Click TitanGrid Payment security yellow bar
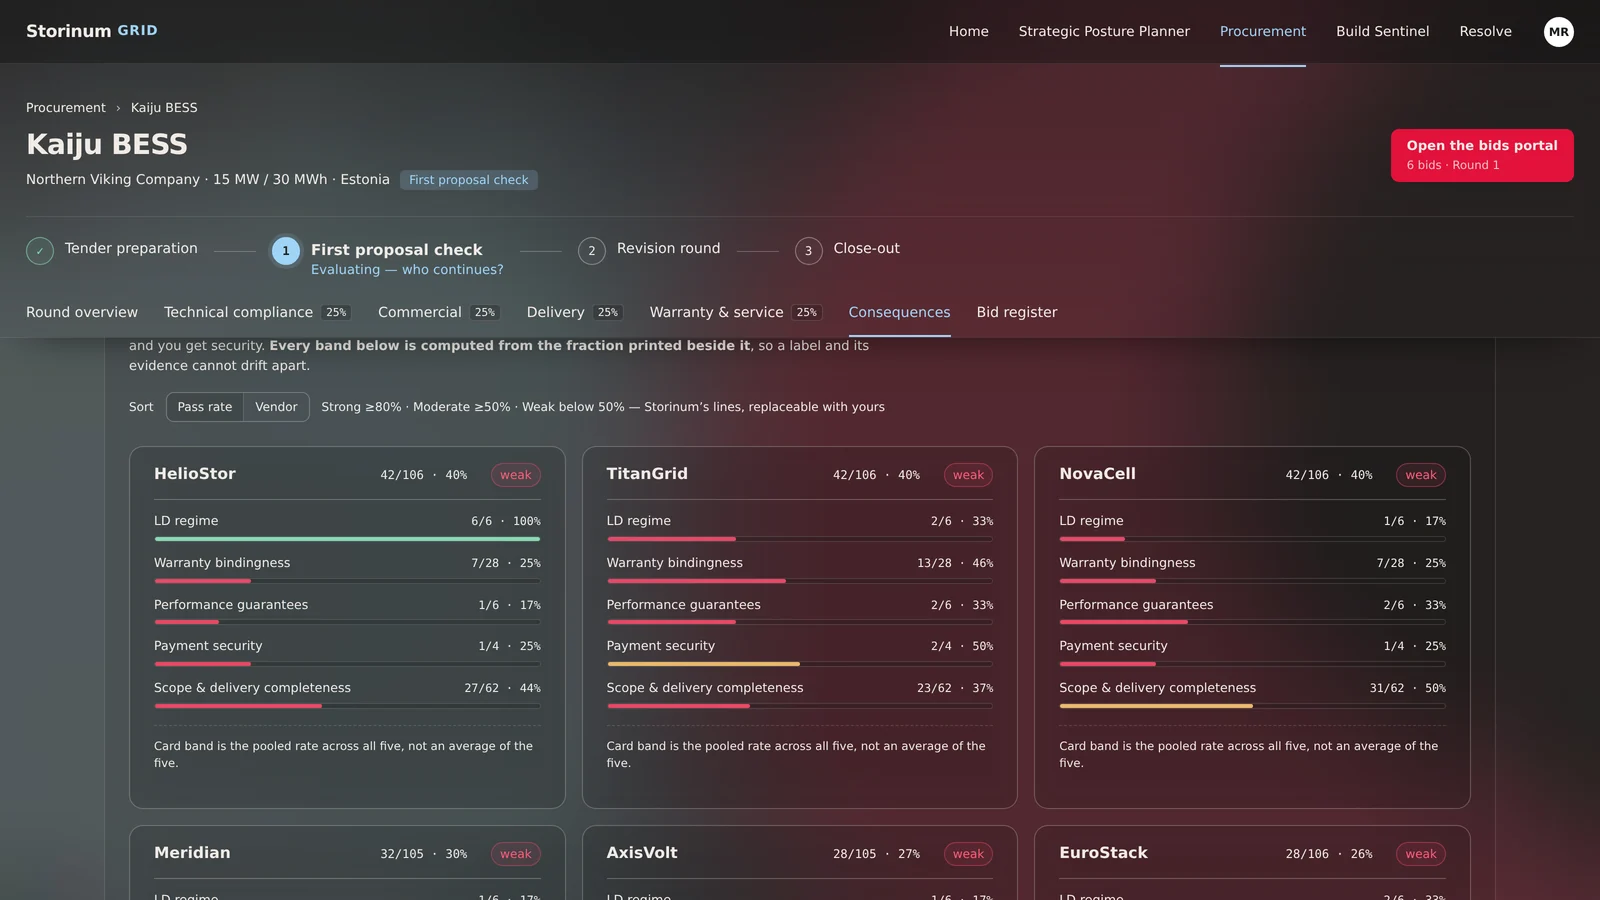1600x900 pixels. [703, 664]
